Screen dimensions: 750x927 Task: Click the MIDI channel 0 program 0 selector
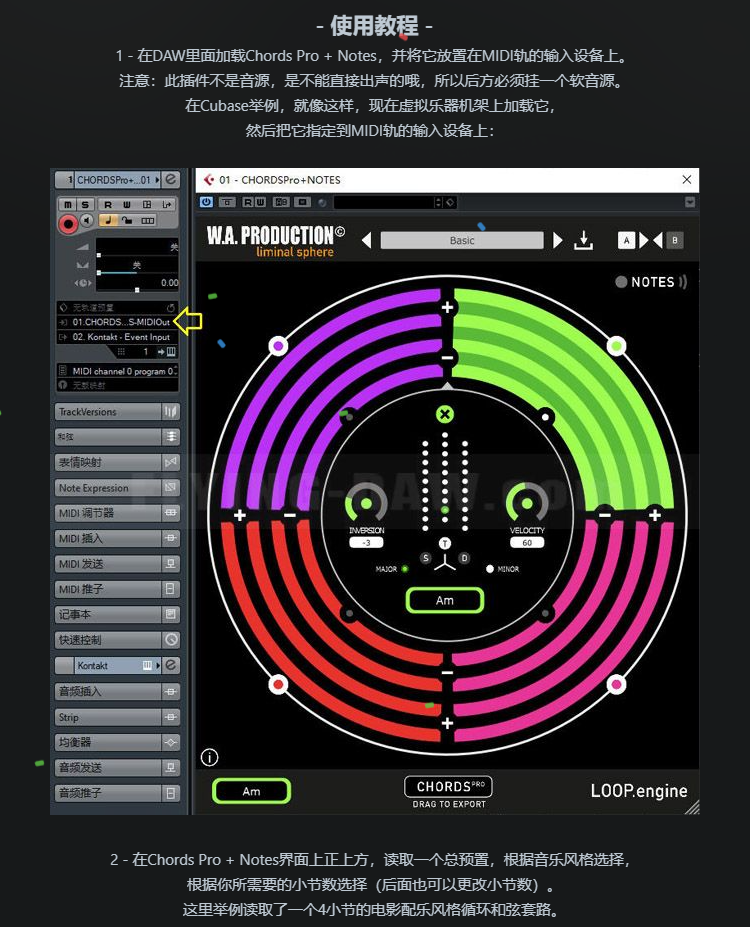point(117,371)
